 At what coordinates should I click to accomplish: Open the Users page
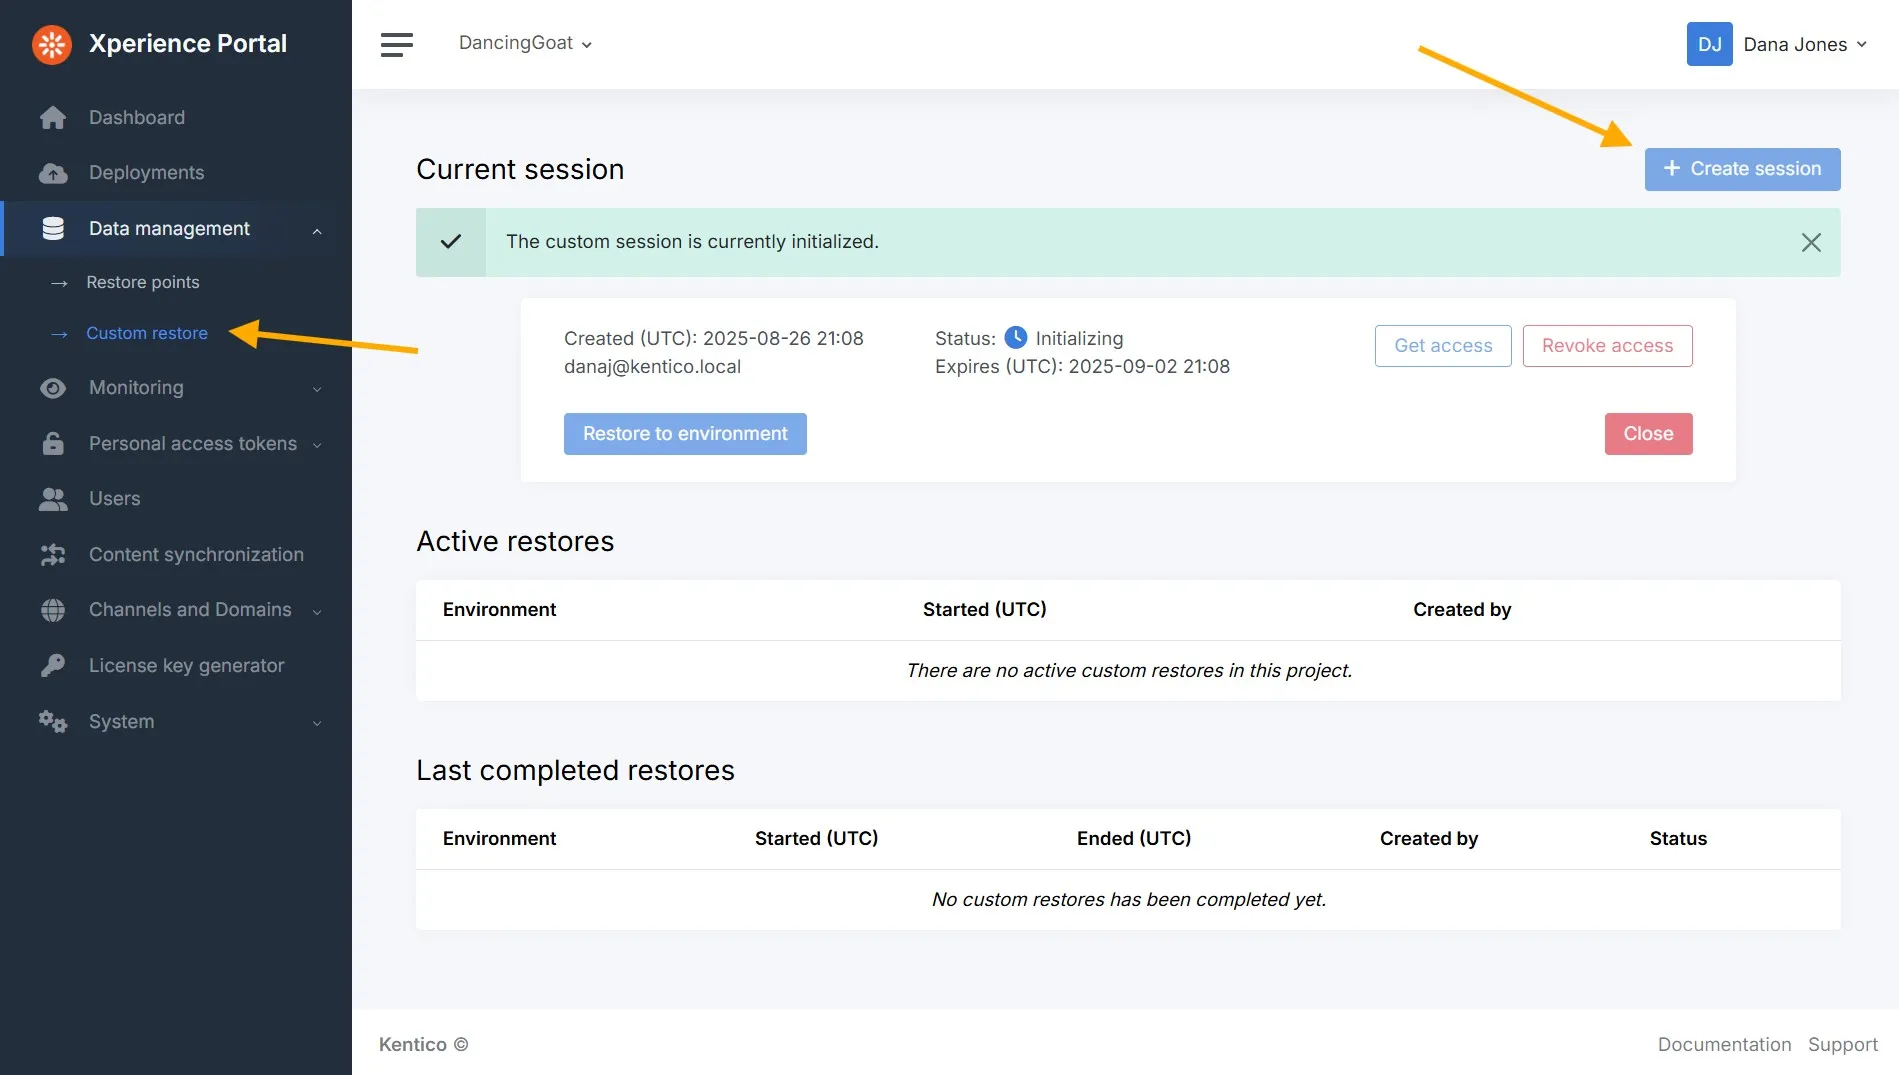(x=114, y=499)
